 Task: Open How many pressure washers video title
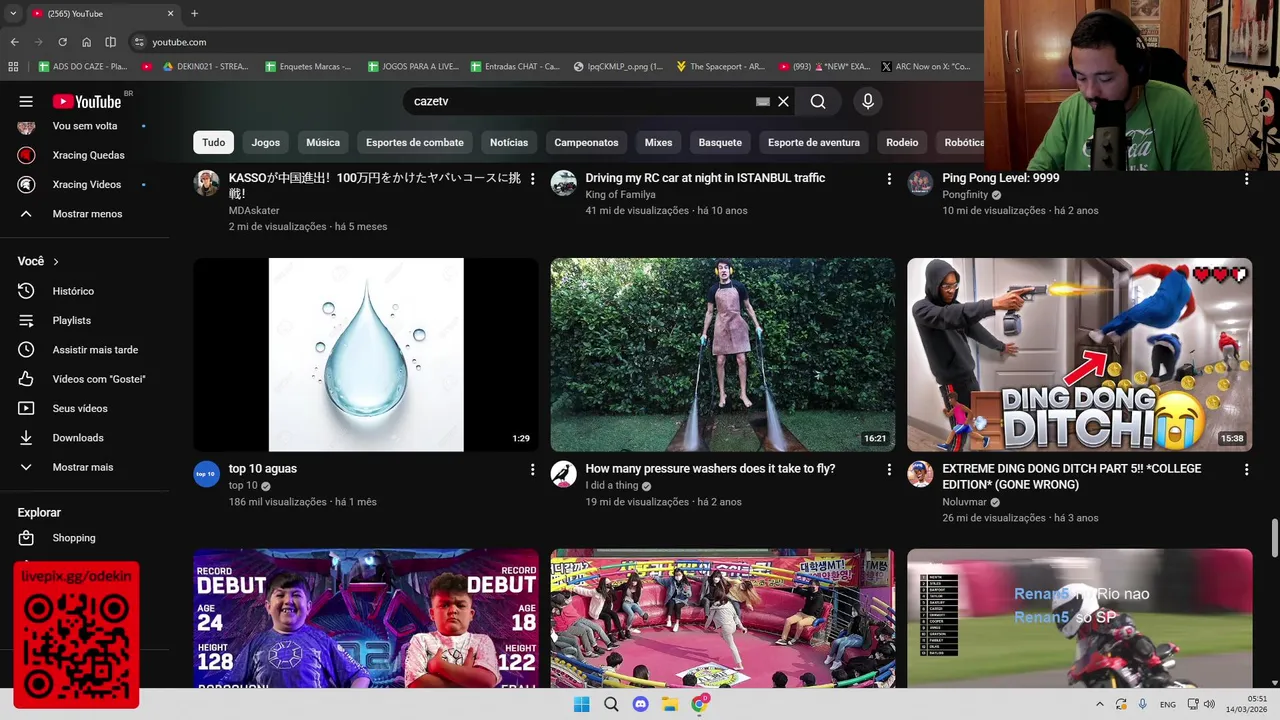(710, 469)
